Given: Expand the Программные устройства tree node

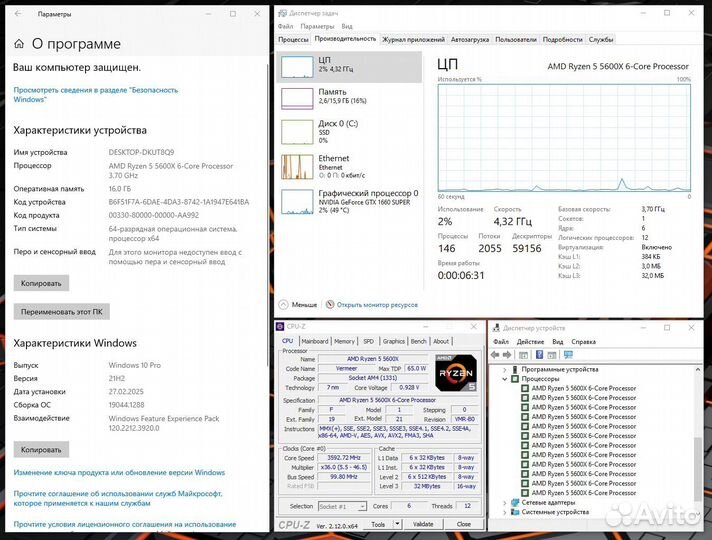Looking at the screenshot, I should click(x=504, y=370).
